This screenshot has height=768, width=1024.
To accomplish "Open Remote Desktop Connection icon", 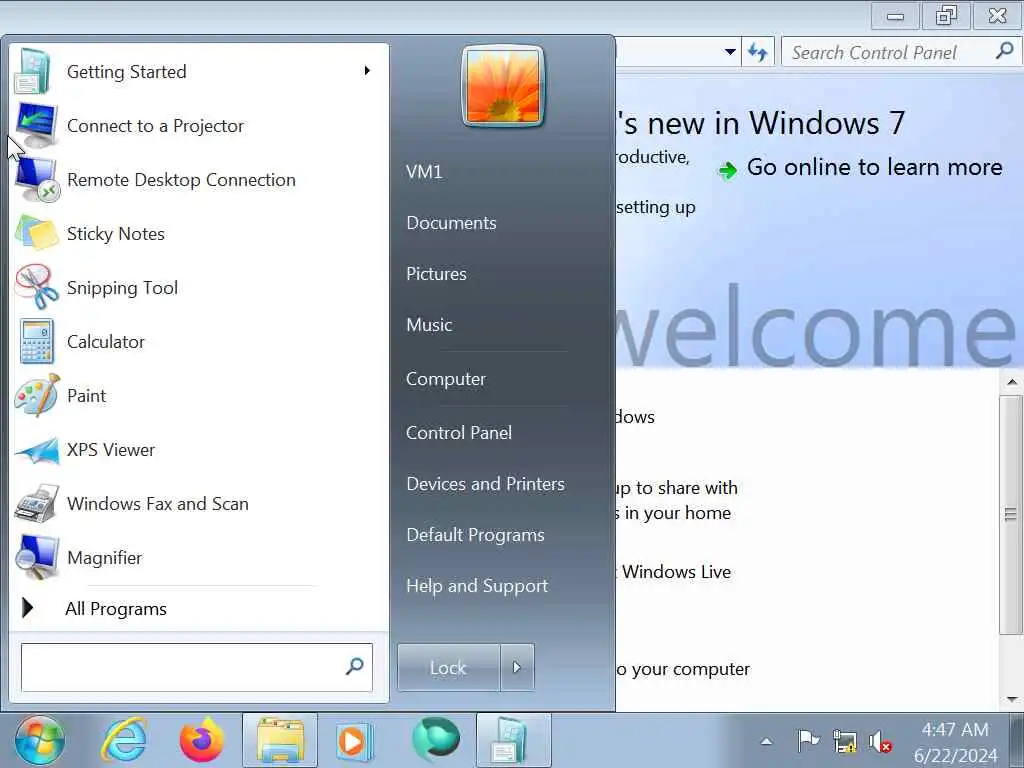I will pyautogui.click(x=38, y=180).
